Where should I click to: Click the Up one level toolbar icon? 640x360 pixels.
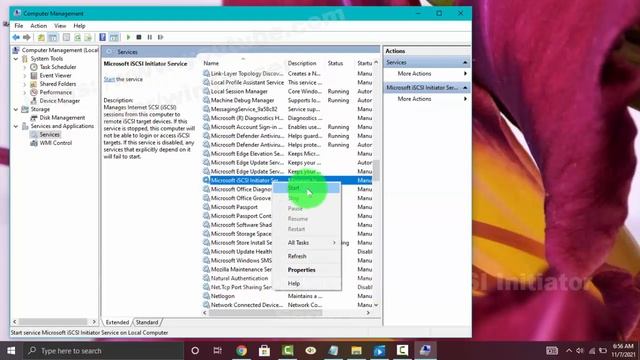coord(41,38)
